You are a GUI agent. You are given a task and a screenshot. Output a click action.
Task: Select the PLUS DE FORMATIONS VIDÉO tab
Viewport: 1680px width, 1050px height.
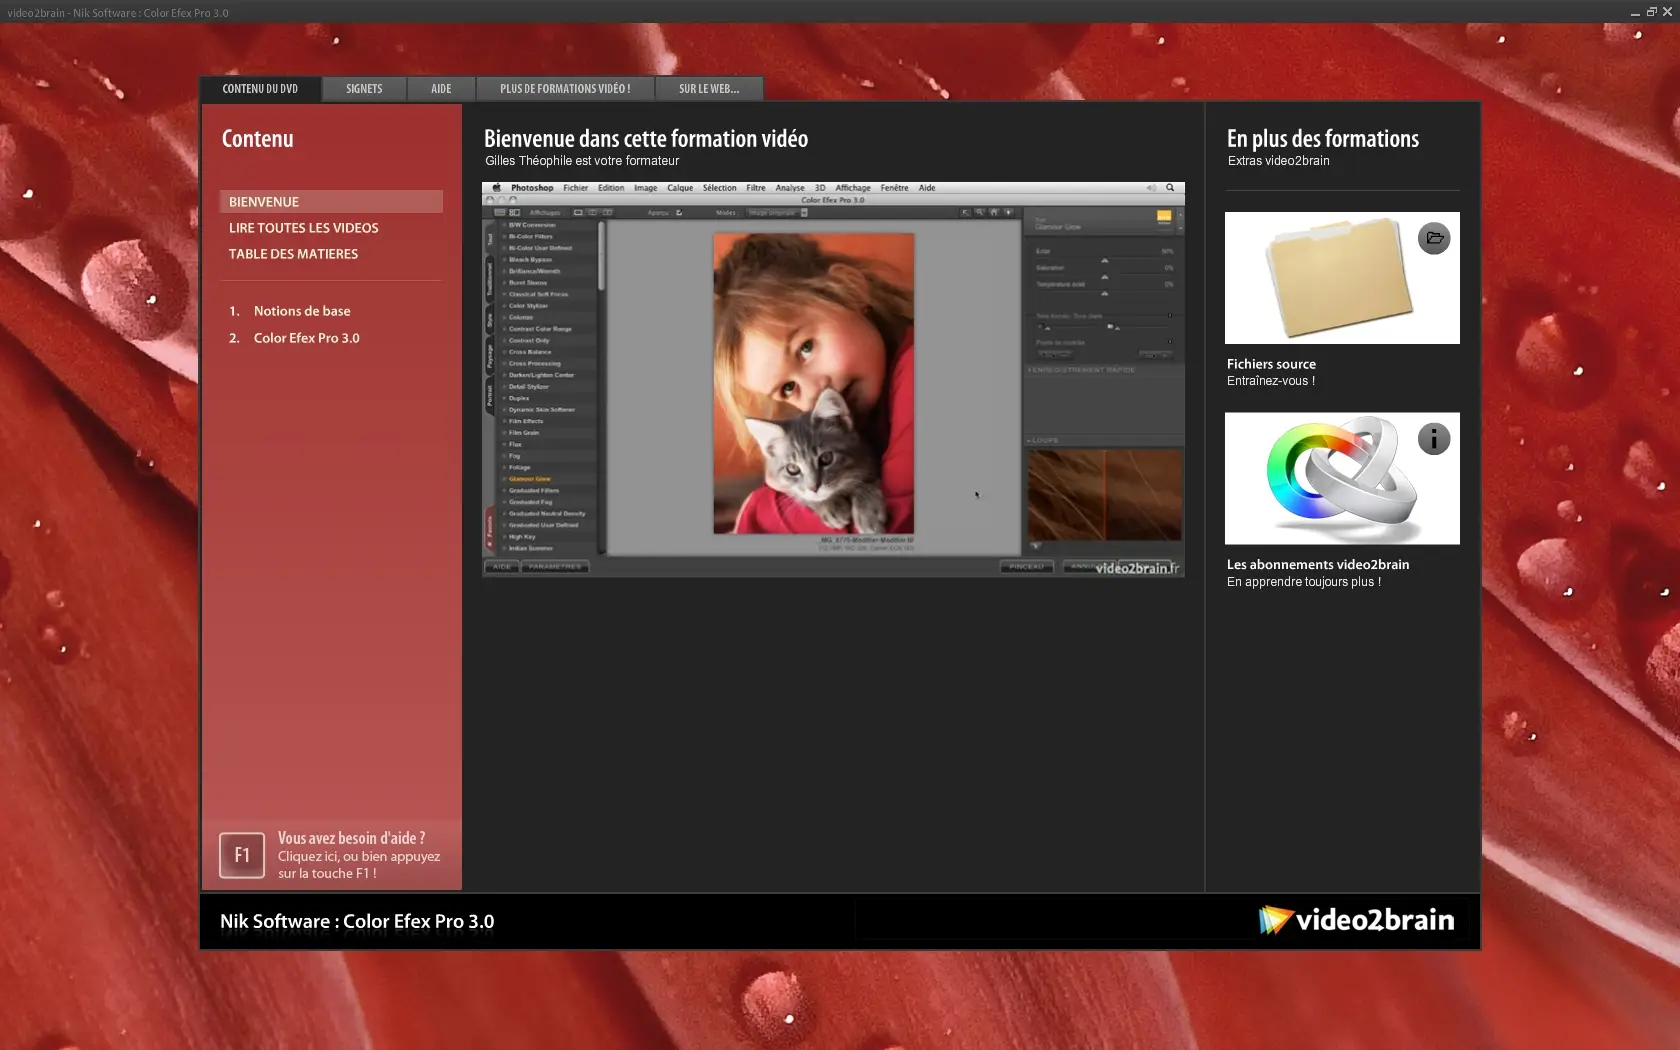coord(565,89)
